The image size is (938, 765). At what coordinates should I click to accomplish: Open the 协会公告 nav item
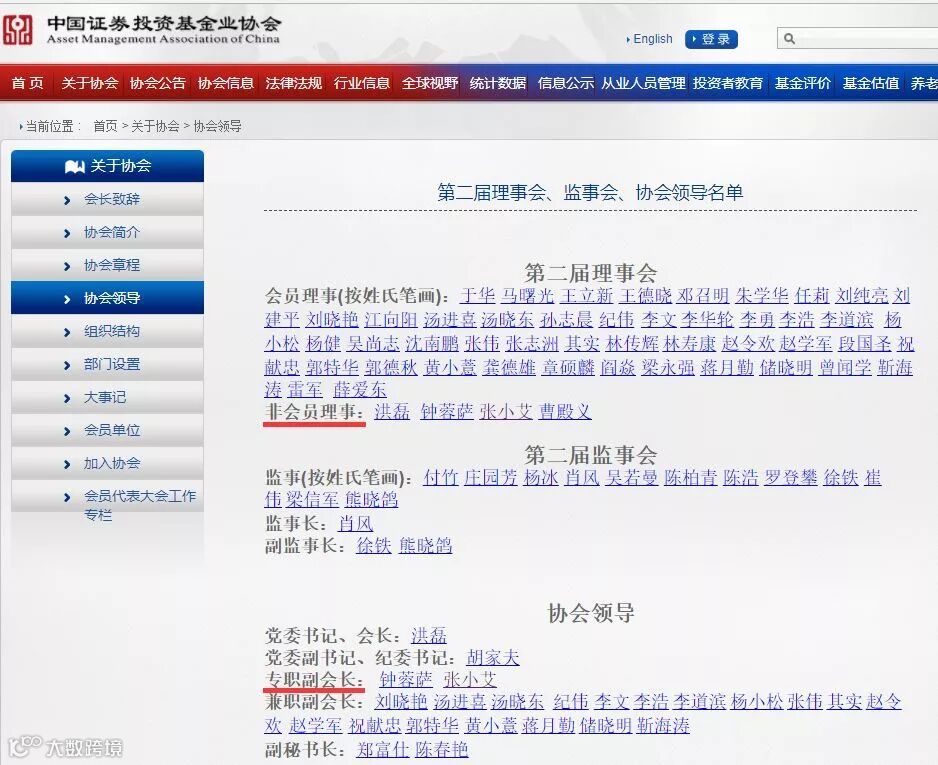[x=158, y=83]
